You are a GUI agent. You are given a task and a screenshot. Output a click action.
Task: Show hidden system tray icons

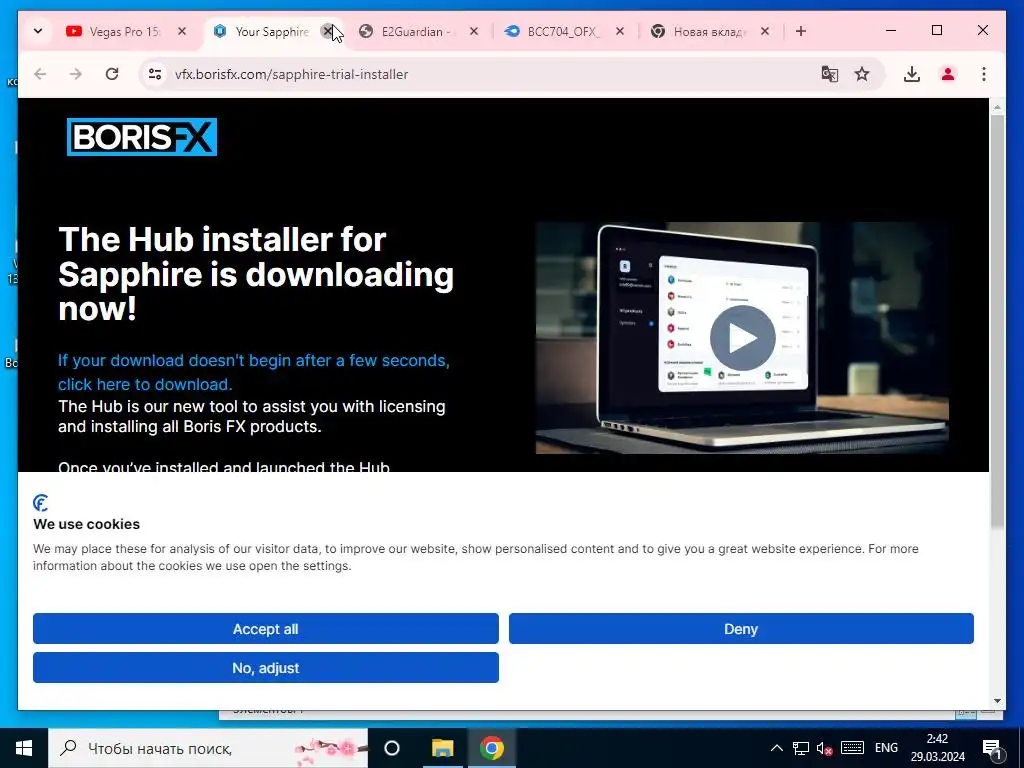pyautogui.click(x=776, y=748)
